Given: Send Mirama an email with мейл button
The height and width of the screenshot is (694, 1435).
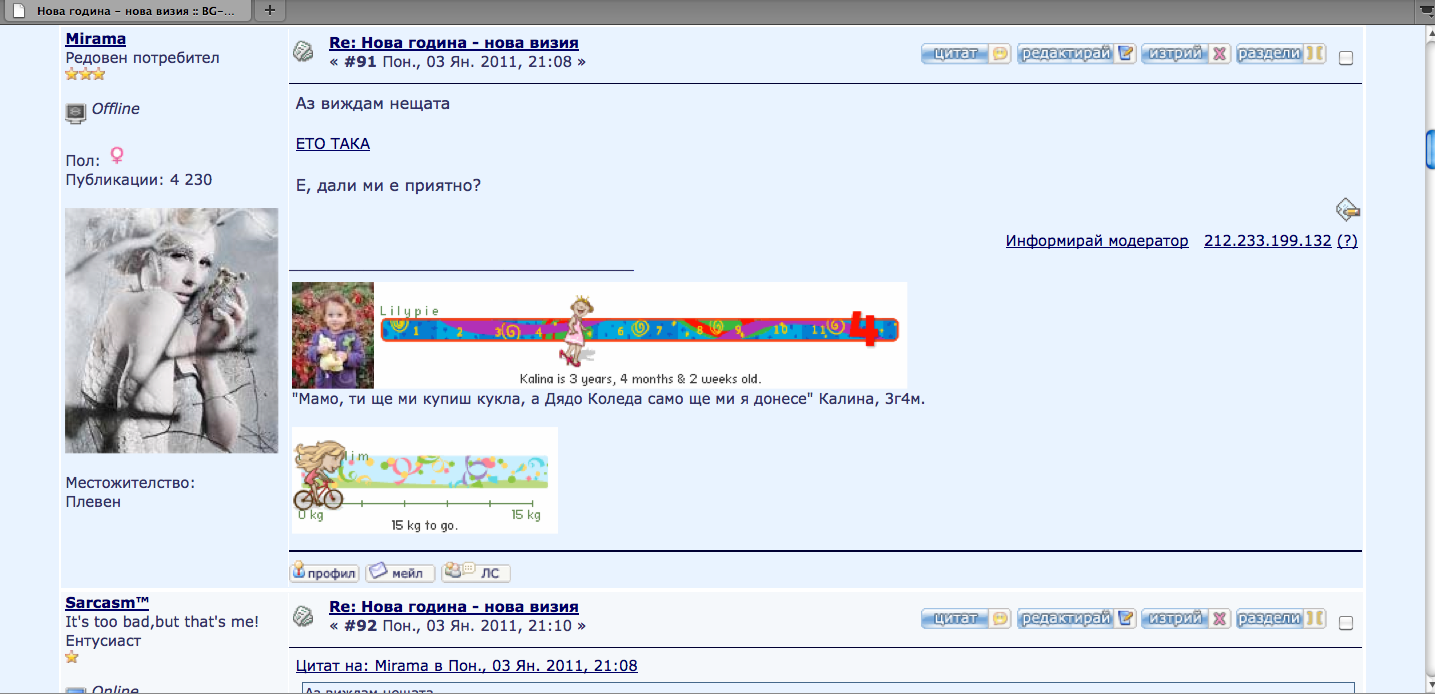Looking at the screenshot, I should click(x=400, y=573).
